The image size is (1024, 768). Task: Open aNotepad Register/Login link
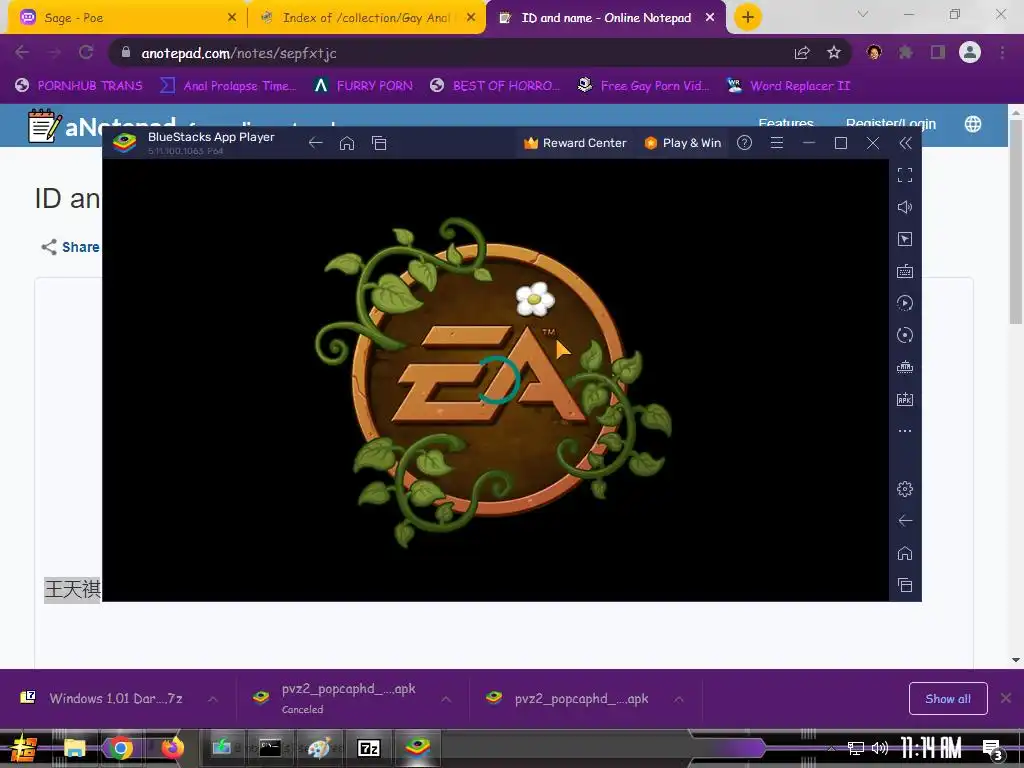(891, 123)
